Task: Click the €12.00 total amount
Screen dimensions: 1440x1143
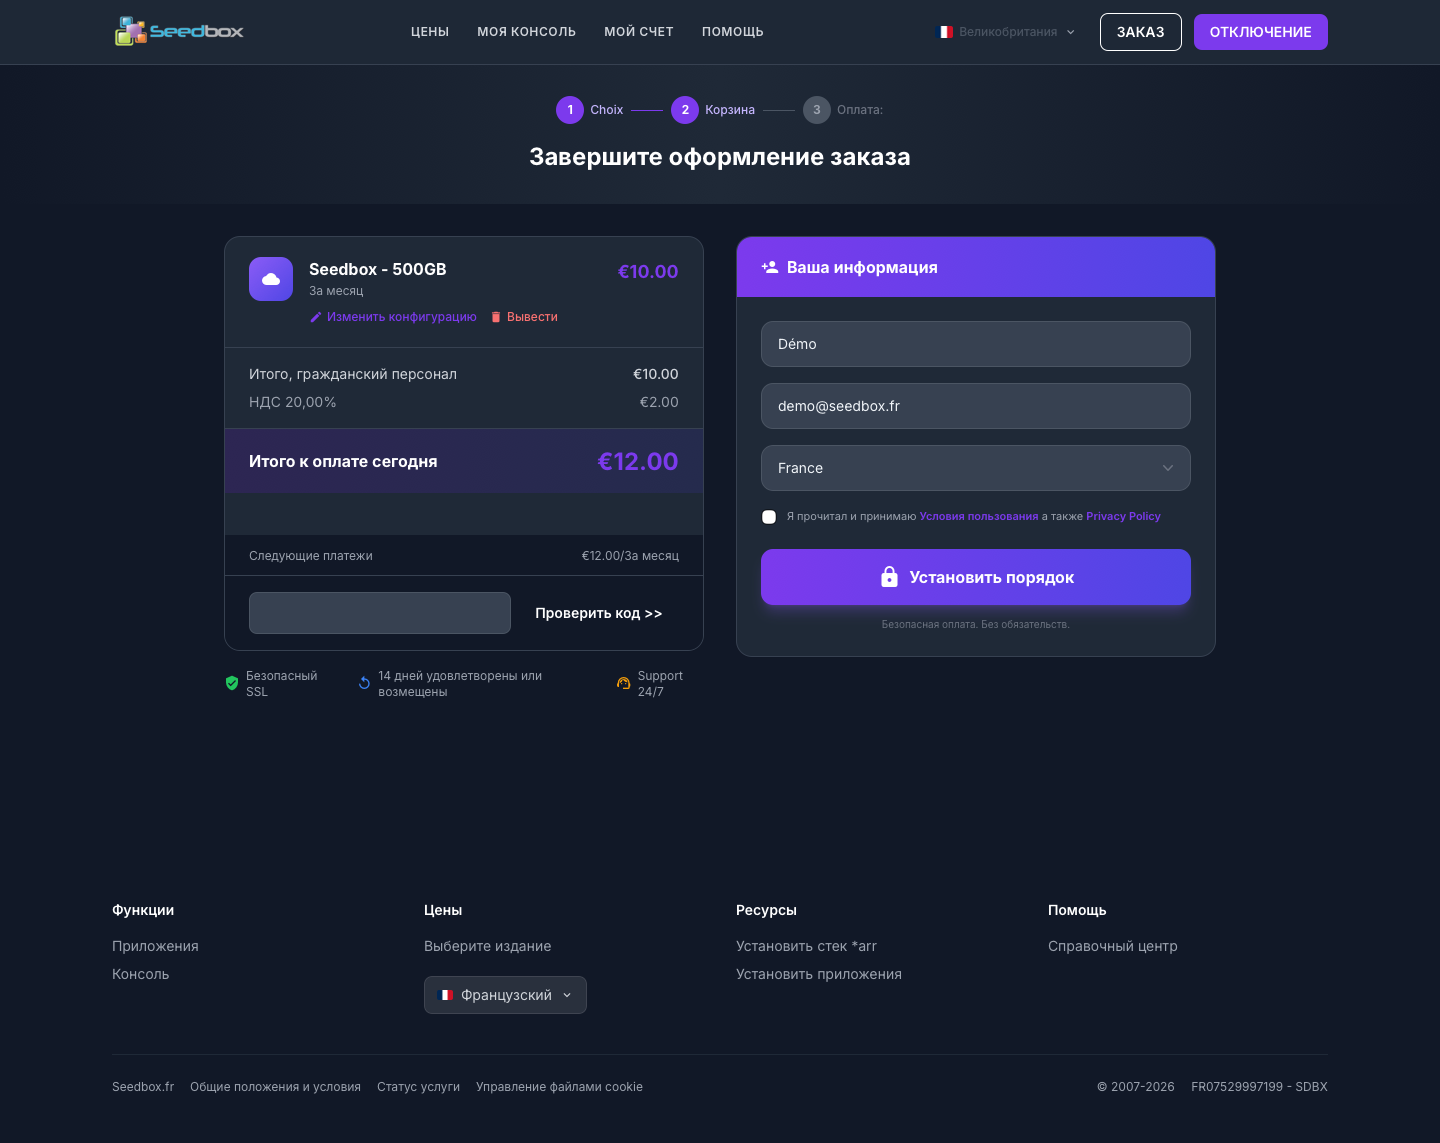Action: tap(638, 461)
